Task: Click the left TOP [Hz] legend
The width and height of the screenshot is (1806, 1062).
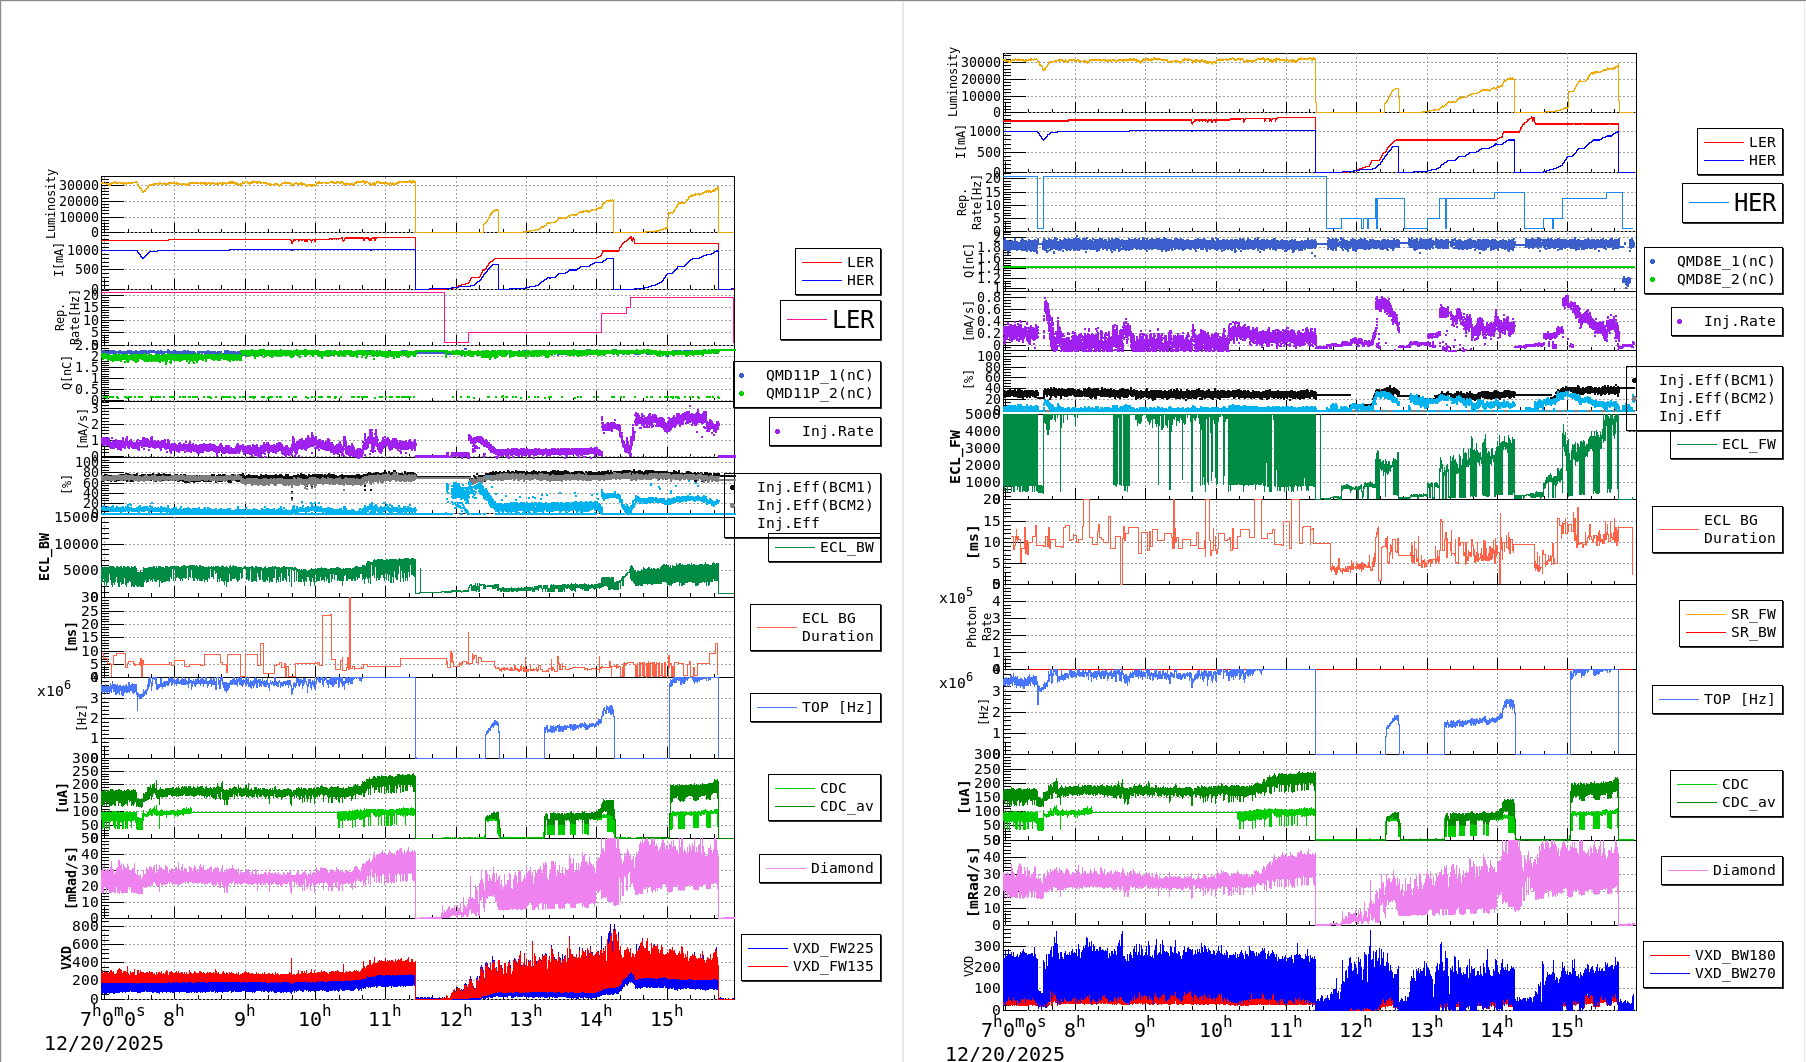Action: pyautogui.click(x=816, y=707)
